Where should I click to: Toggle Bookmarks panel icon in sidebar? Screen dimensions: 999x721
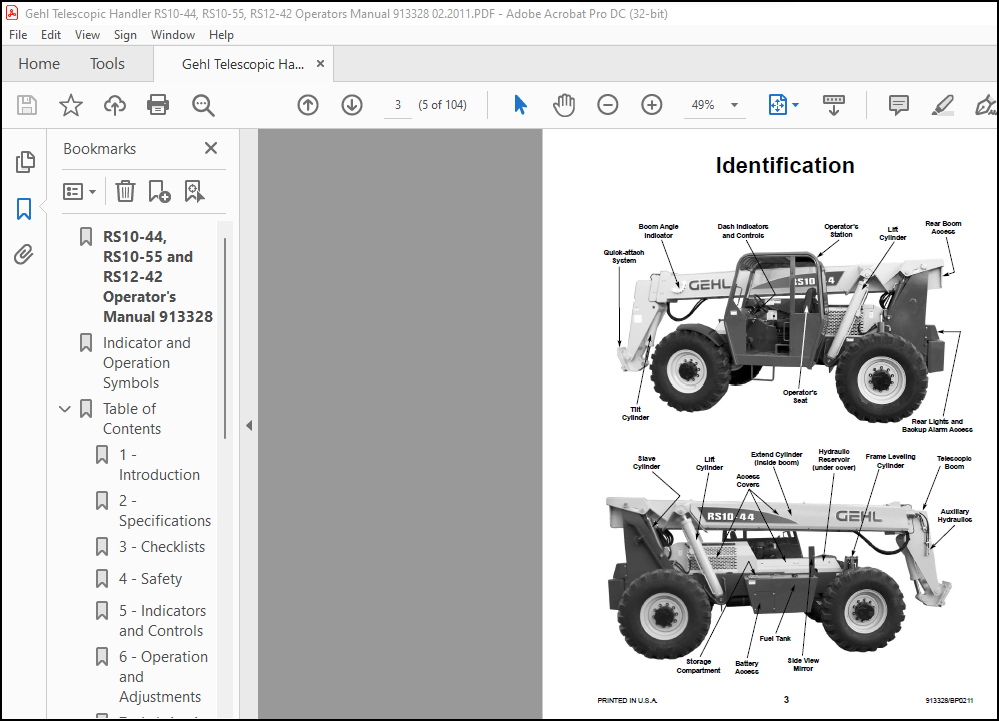24,208
